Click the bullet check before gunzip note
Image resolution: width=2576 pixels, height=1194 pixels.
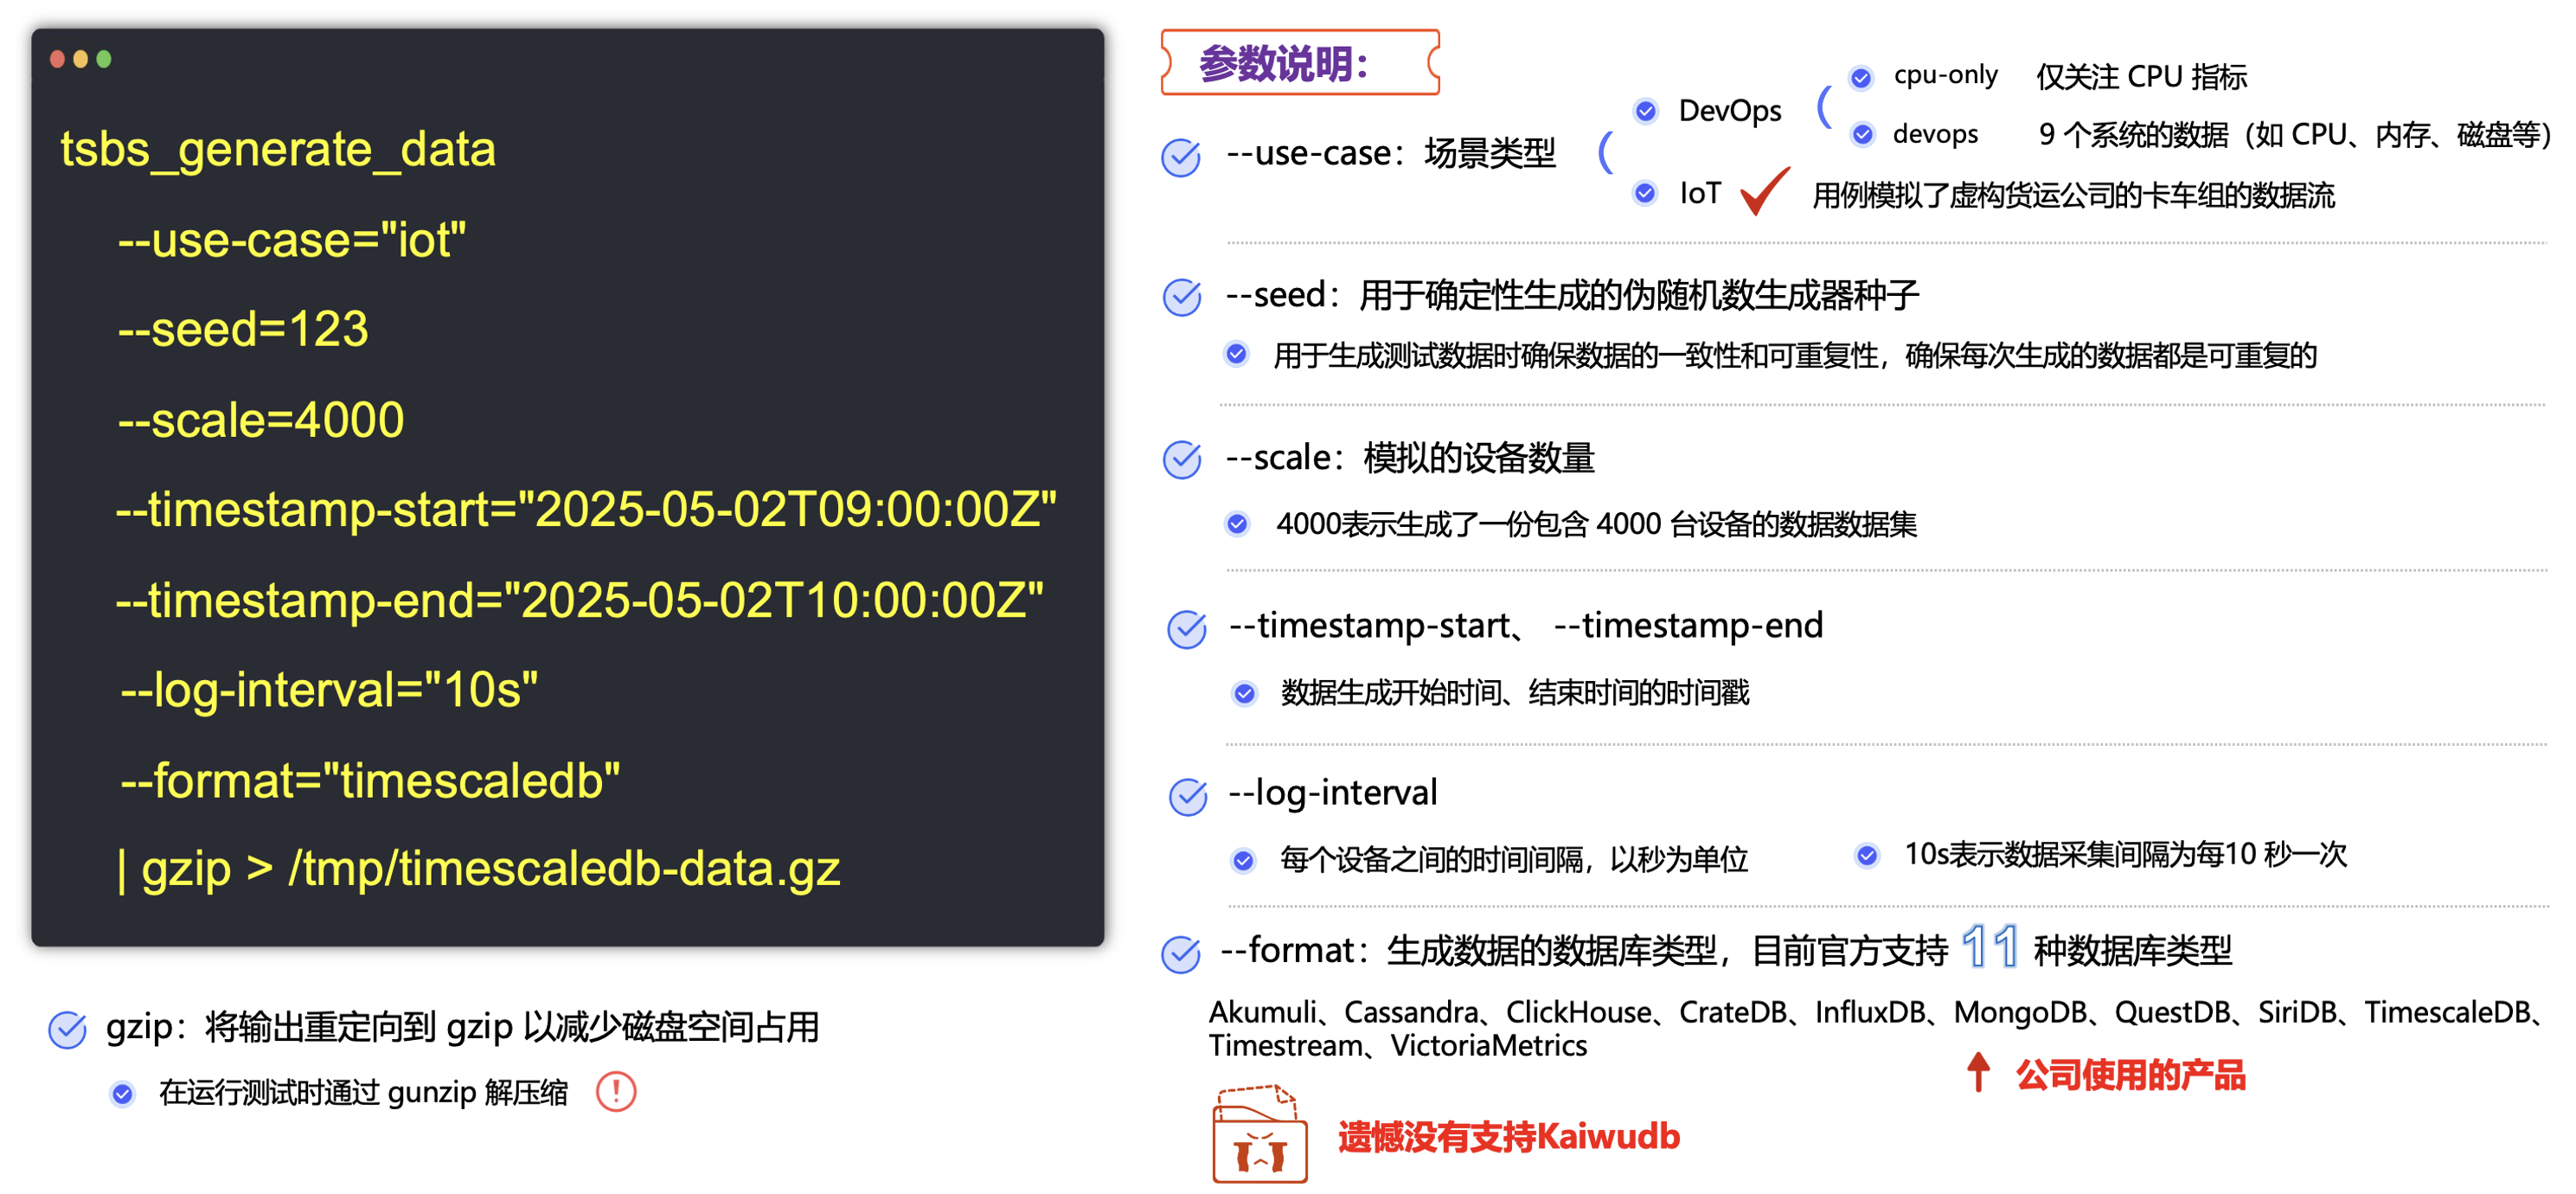122,1094
